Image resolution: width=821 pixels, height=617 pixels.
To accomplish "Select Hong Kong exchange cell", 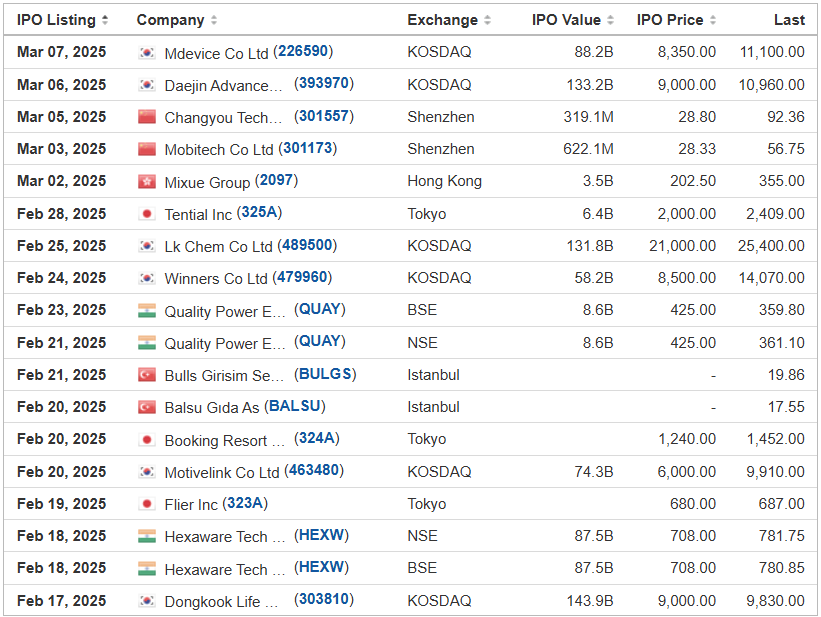I will tap(445, 182).
